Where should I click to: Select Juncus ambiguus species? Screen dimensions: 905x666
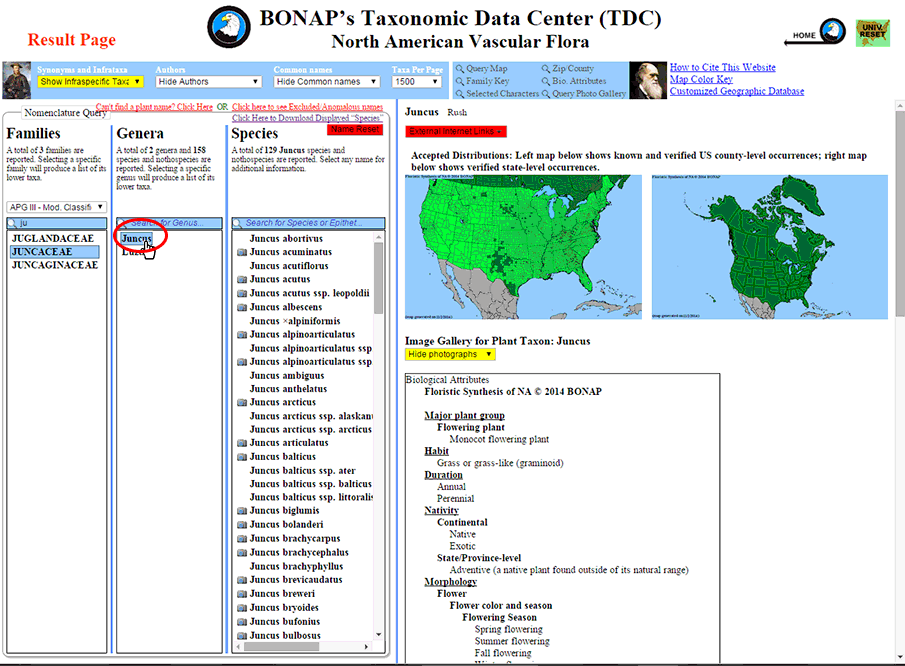click(287, 376)
